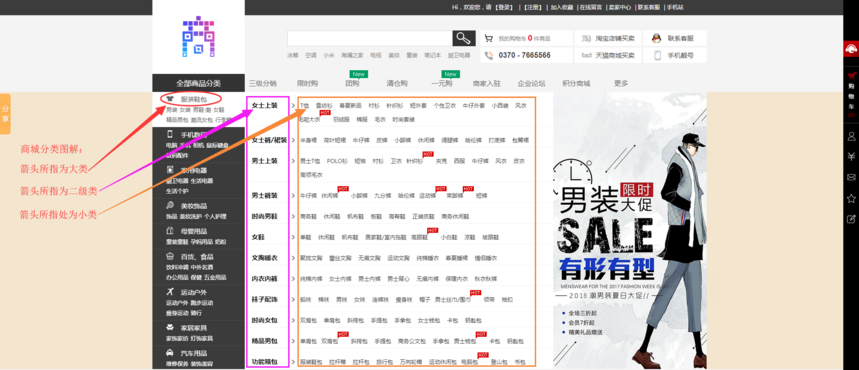Click the 企业论坛 nav item
Screen dimensions: 859x370
point(531,84)
